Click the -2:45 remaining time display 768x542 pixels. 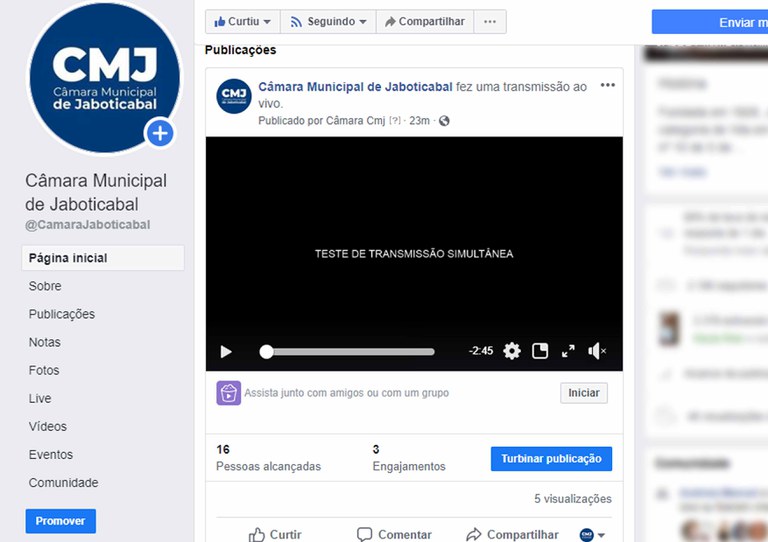481,351
